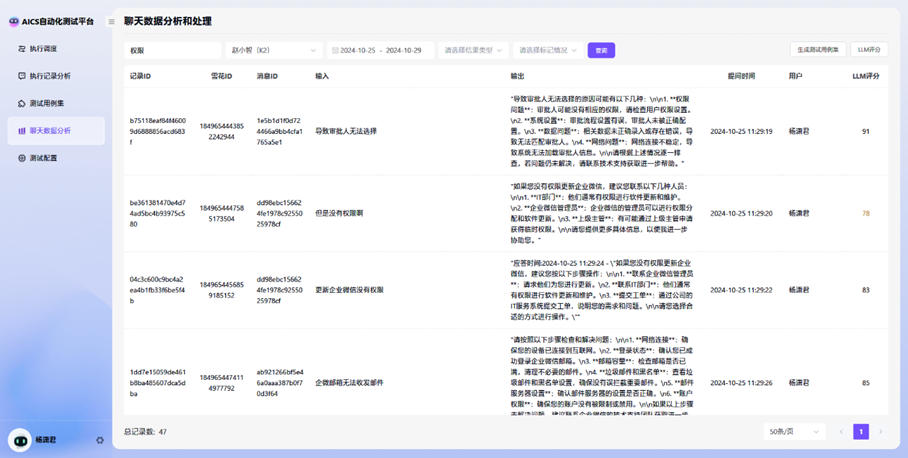Click the timestamp 2024-10-25 11:29:20

[x=741, y=213]
